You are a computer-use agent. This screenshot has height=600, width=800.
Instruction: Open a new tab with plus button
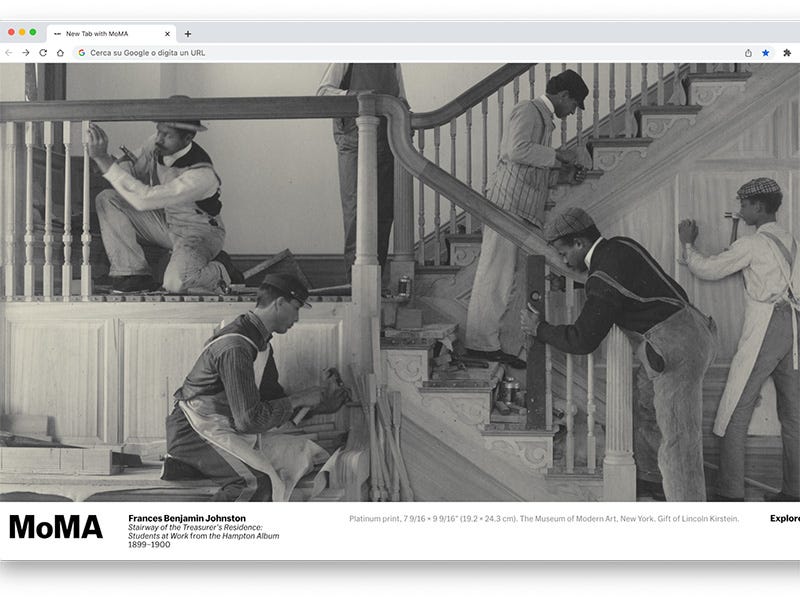[188, 34]
